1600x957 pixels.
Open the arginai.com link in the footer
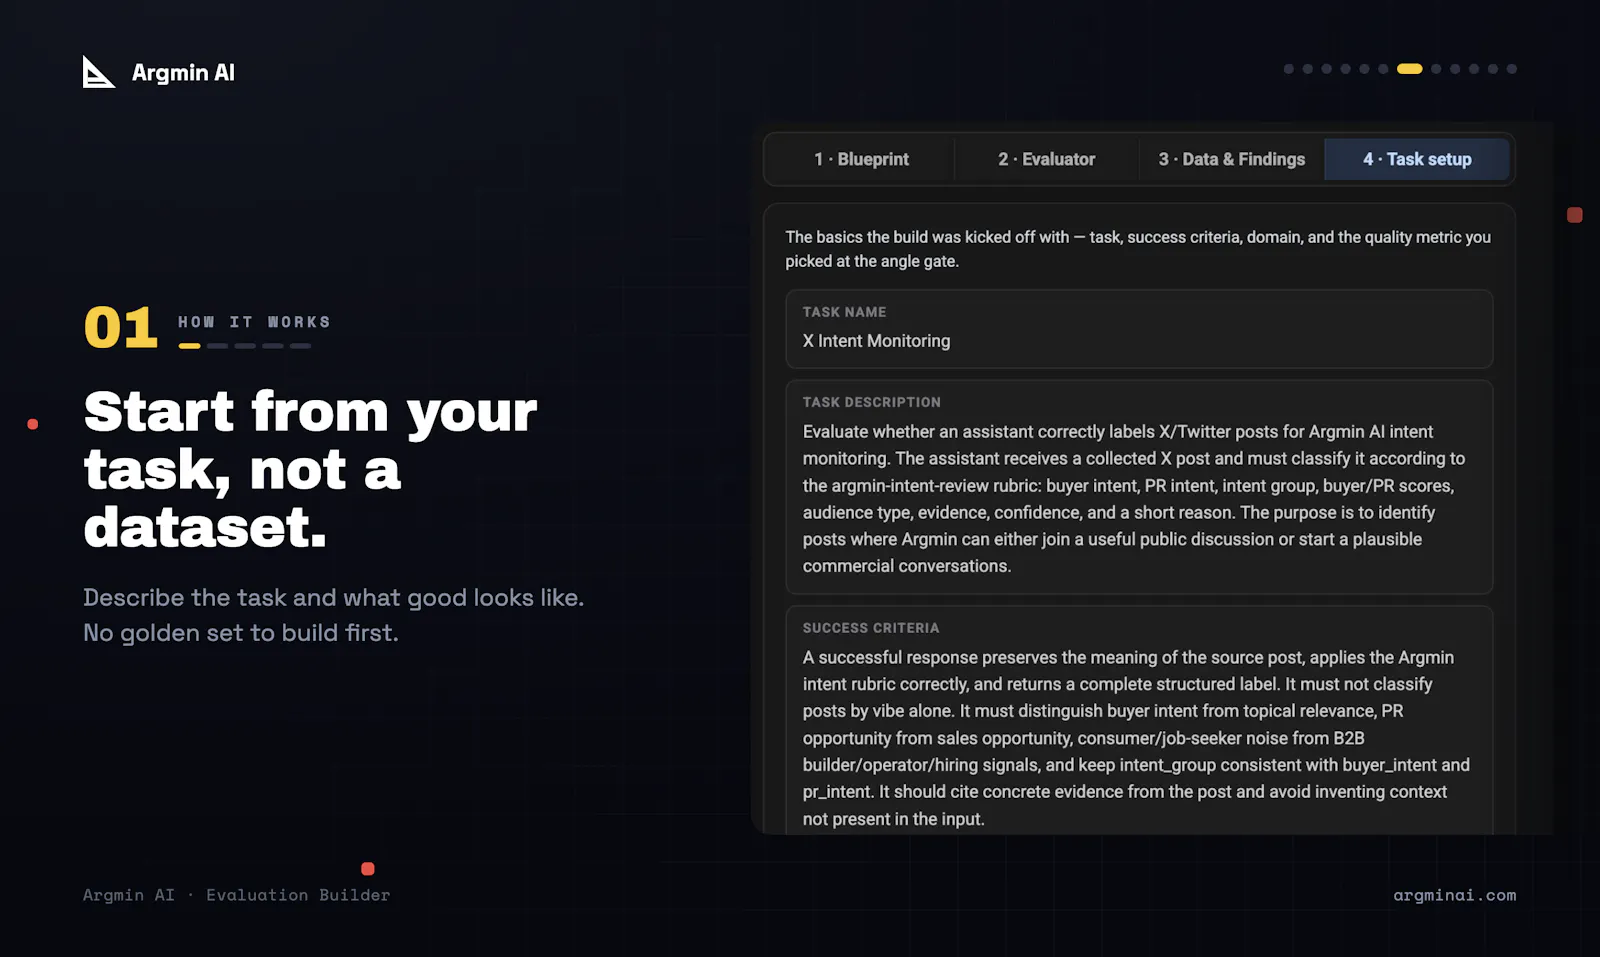pos(1454,895)
